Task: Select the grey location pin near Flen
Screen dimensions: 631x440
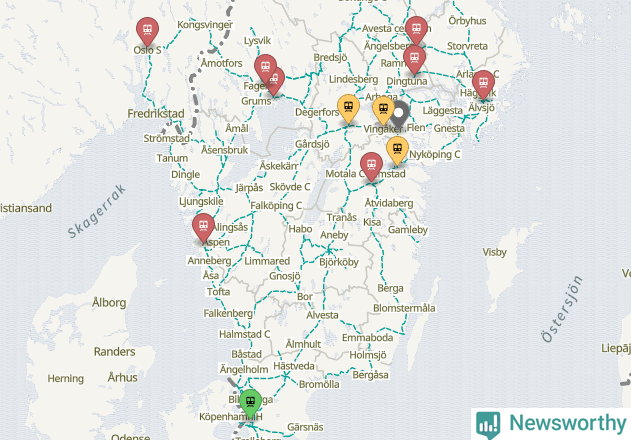Action: [x=398, y=114]
